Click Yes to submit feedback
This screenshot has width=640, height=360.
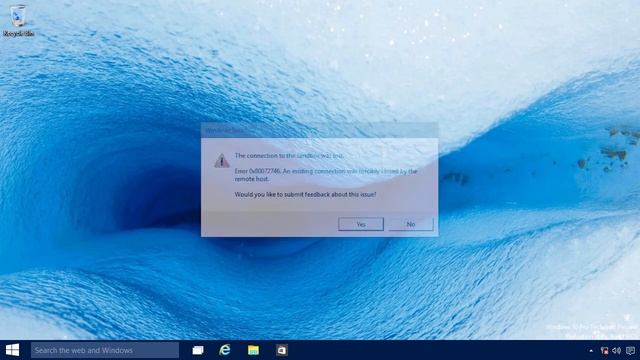[x=361, y=224]
